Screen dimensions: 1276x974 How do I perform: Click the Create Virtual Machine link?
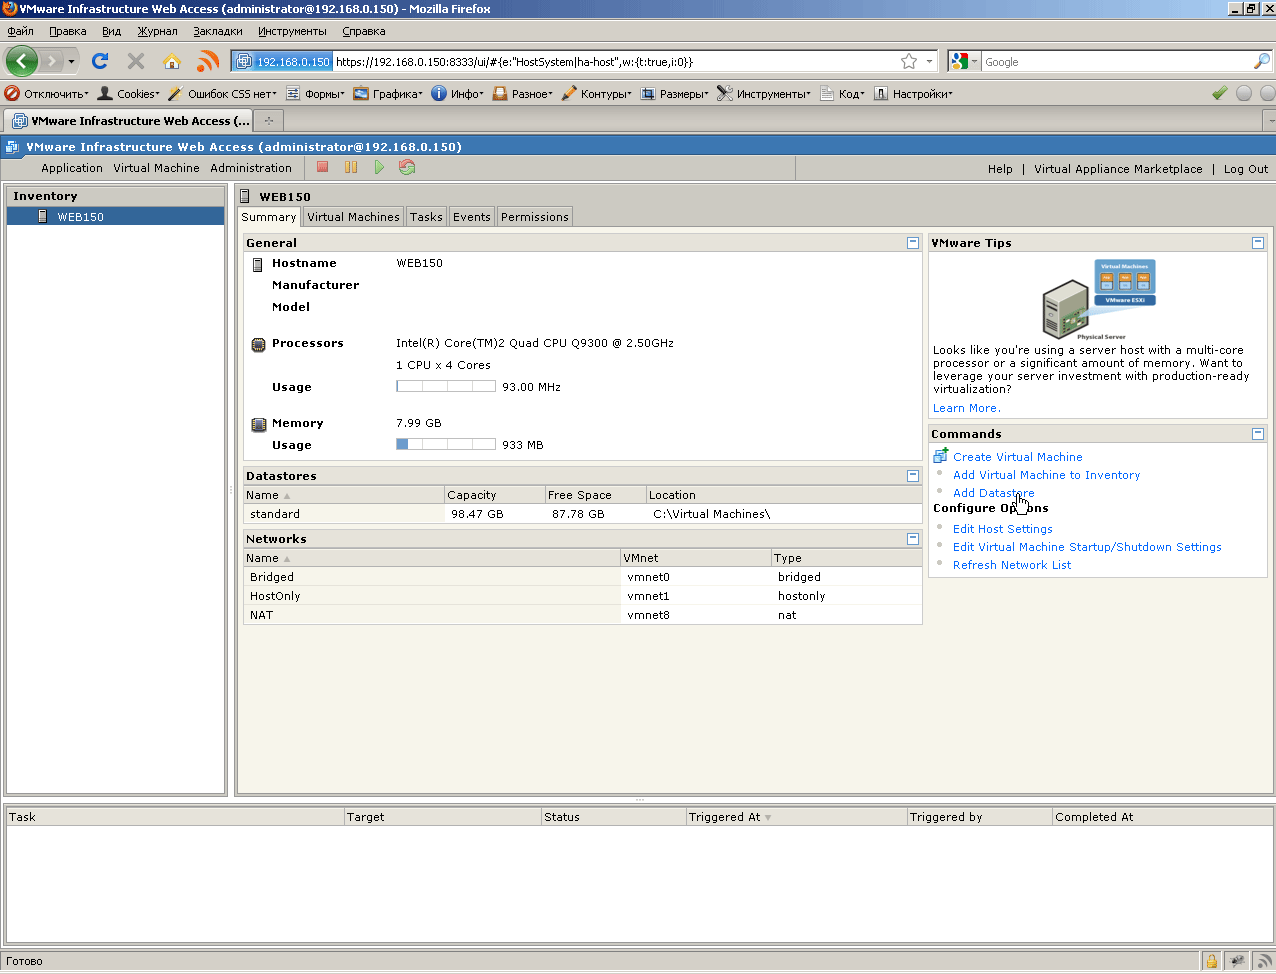[x=1017, y=457]
